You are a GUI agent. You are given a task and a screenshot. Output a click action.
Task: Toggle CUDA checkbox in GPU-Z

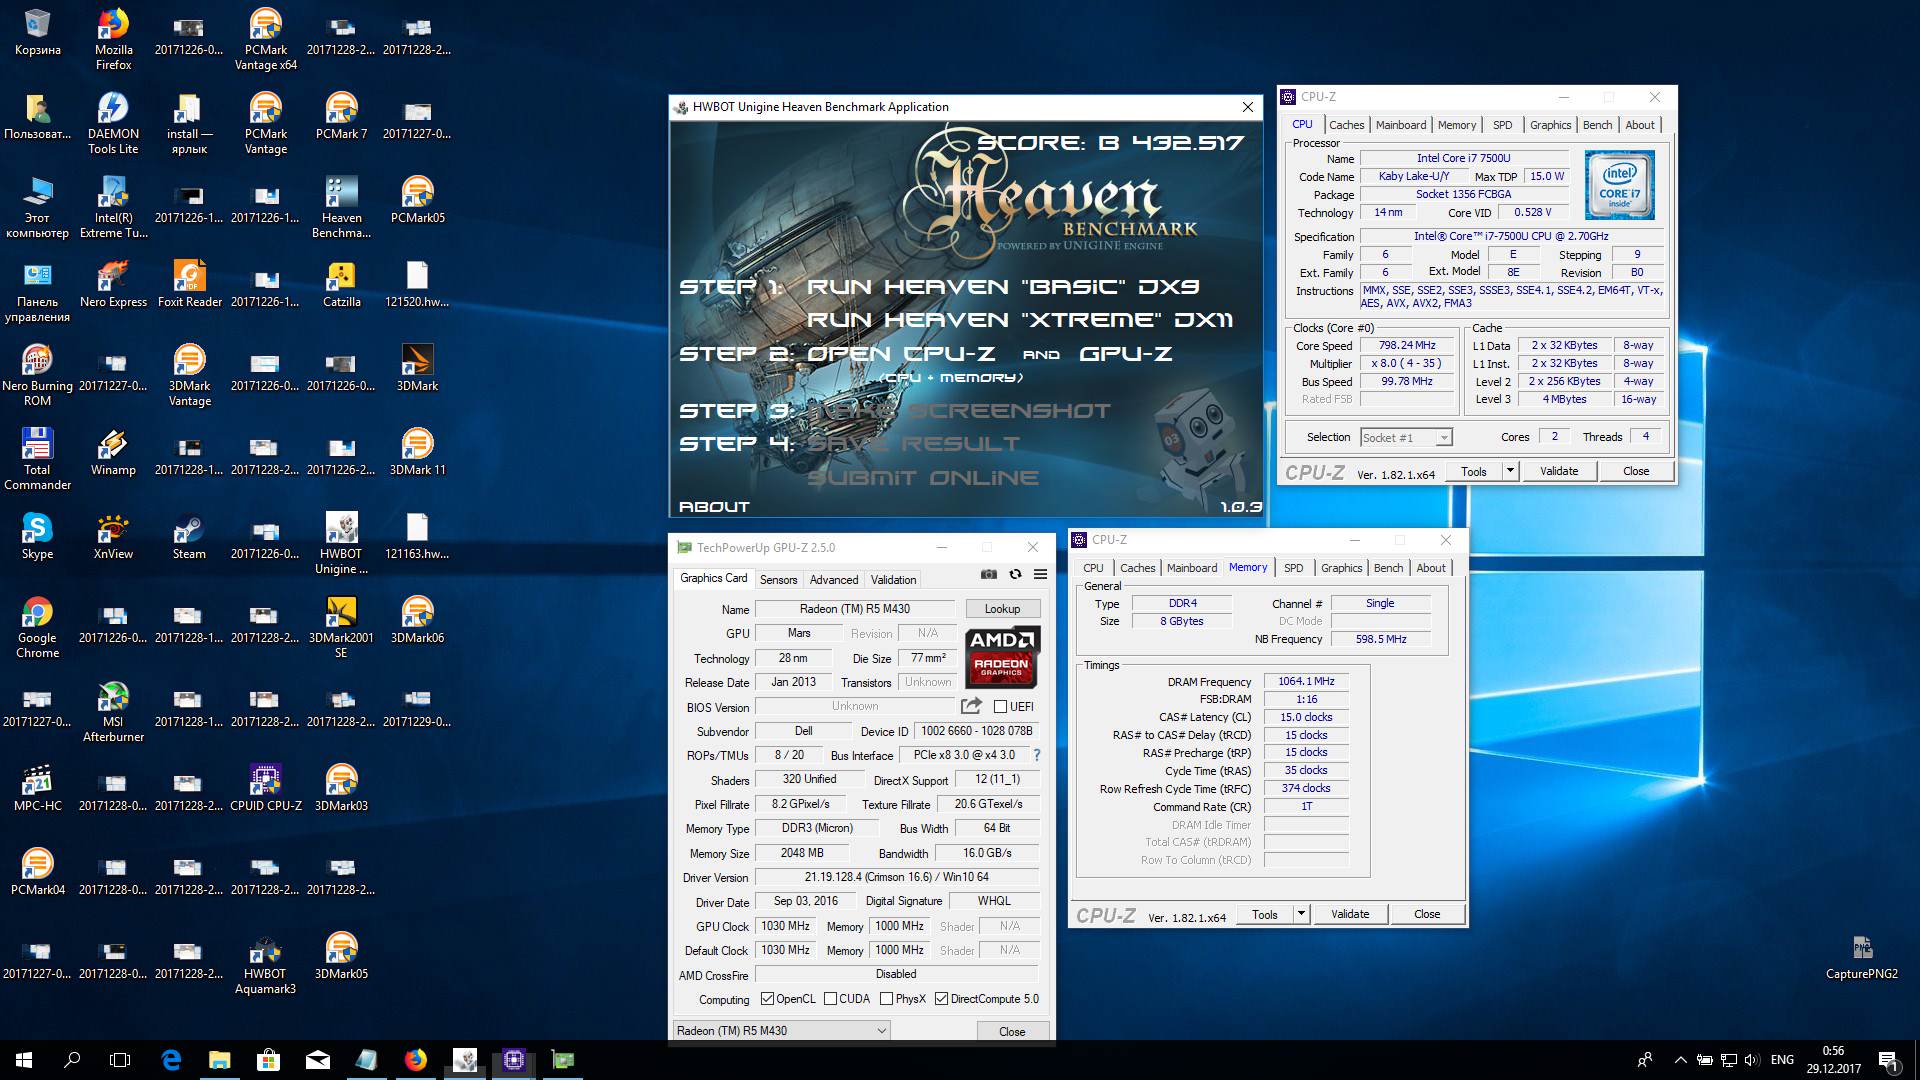830,998
